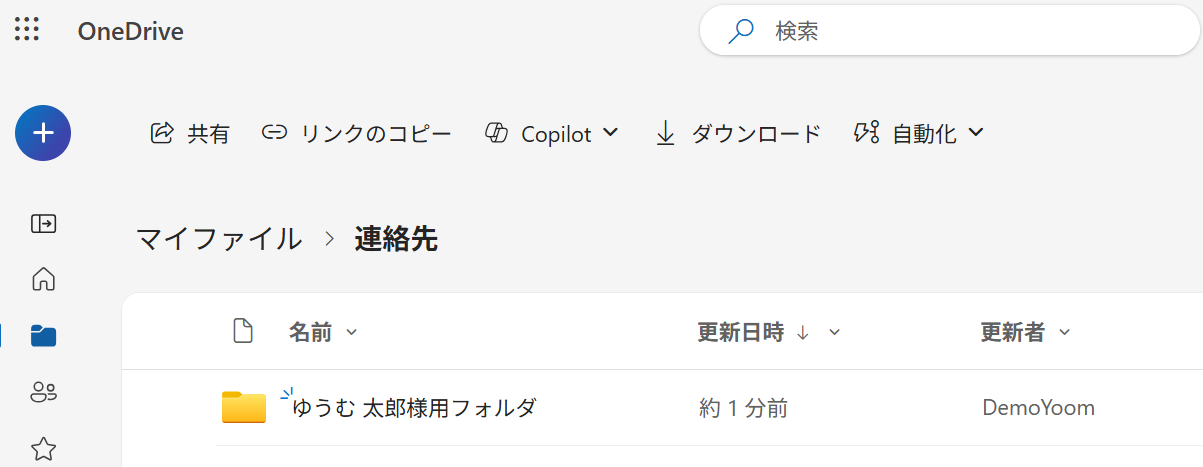The height and width of the screenshot is (467, 1203).
Task: Open the app launcher grid icon
Action: pos(27,30)
